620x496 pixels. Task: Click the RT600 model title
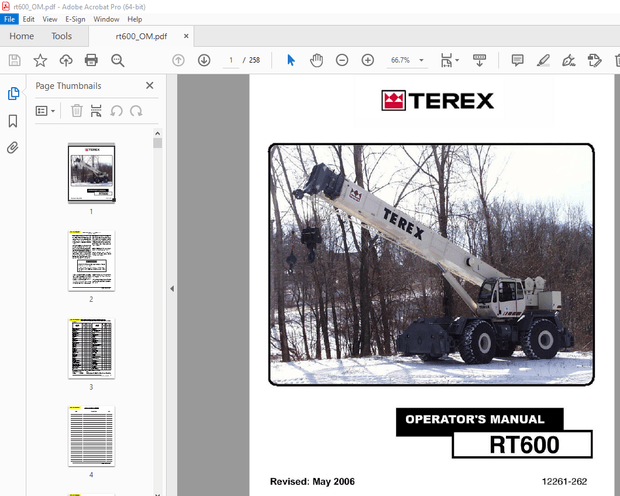(524, 445)
